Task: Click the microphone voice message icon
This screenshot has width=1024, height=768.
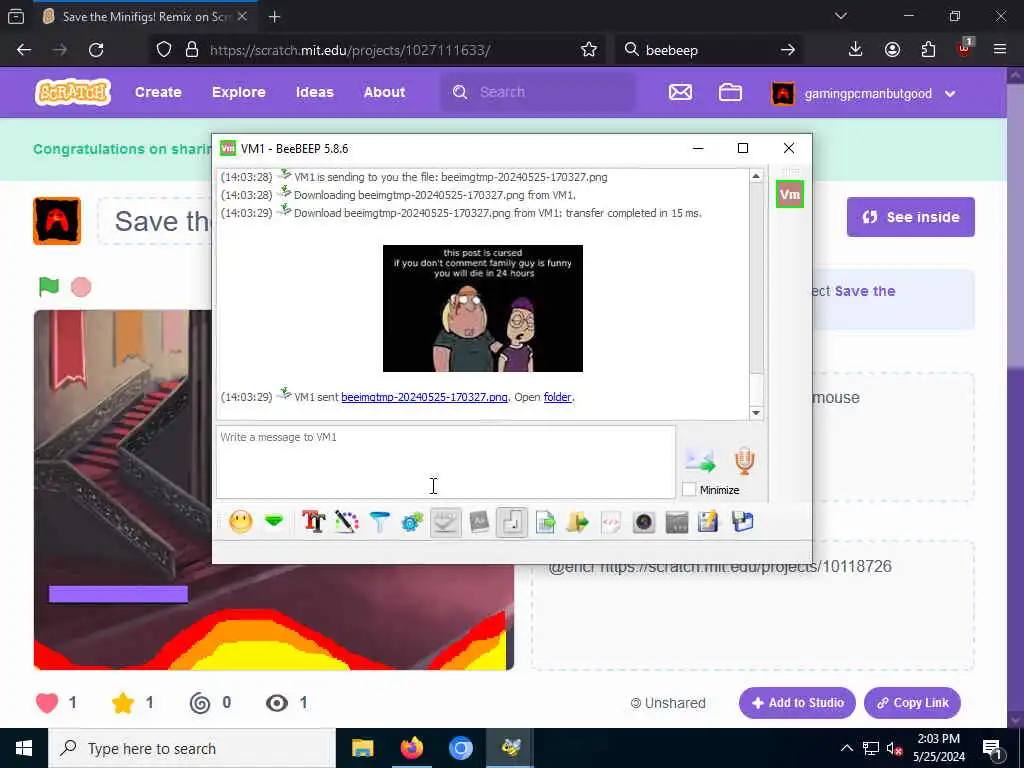Action: point(744,460)
